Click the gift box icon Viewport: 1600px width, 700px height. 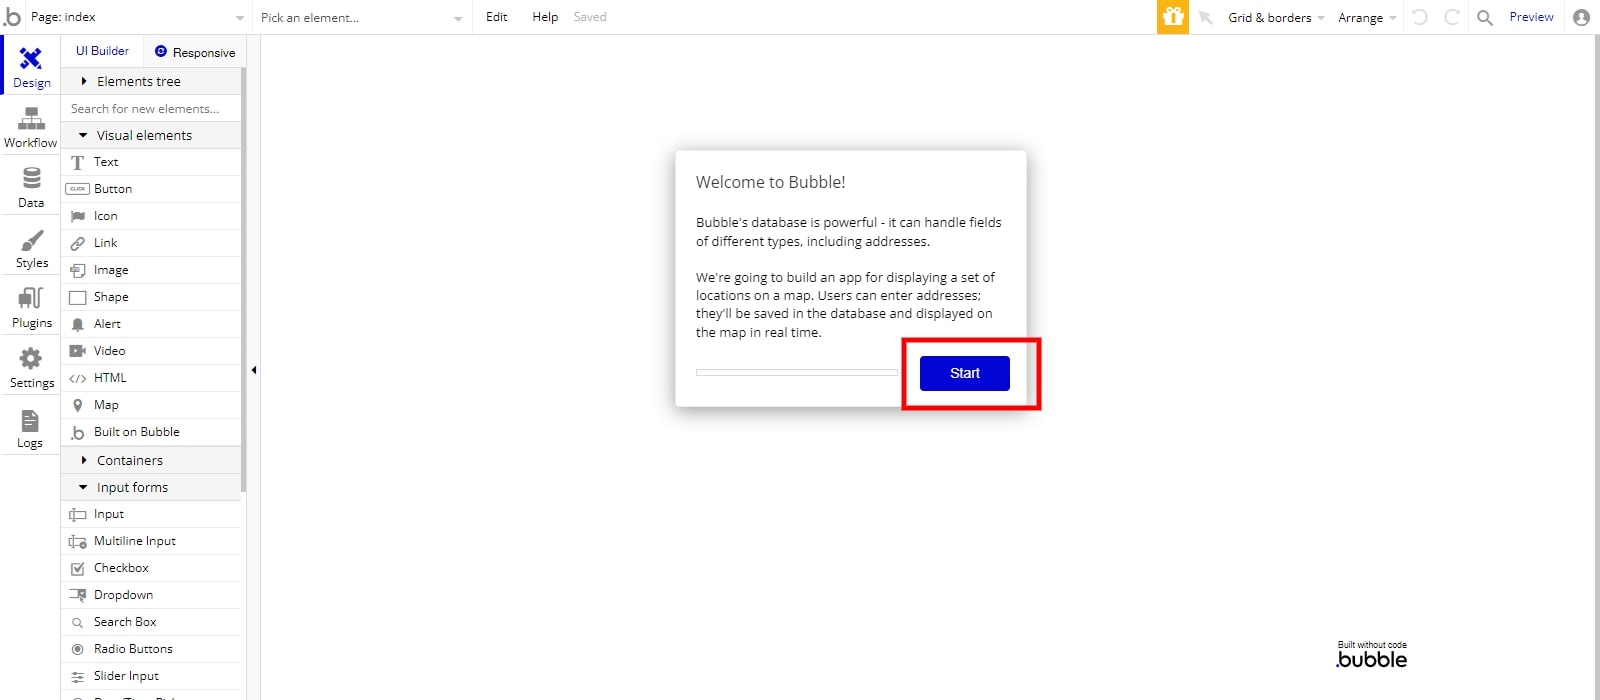[x=1173, y=17]
